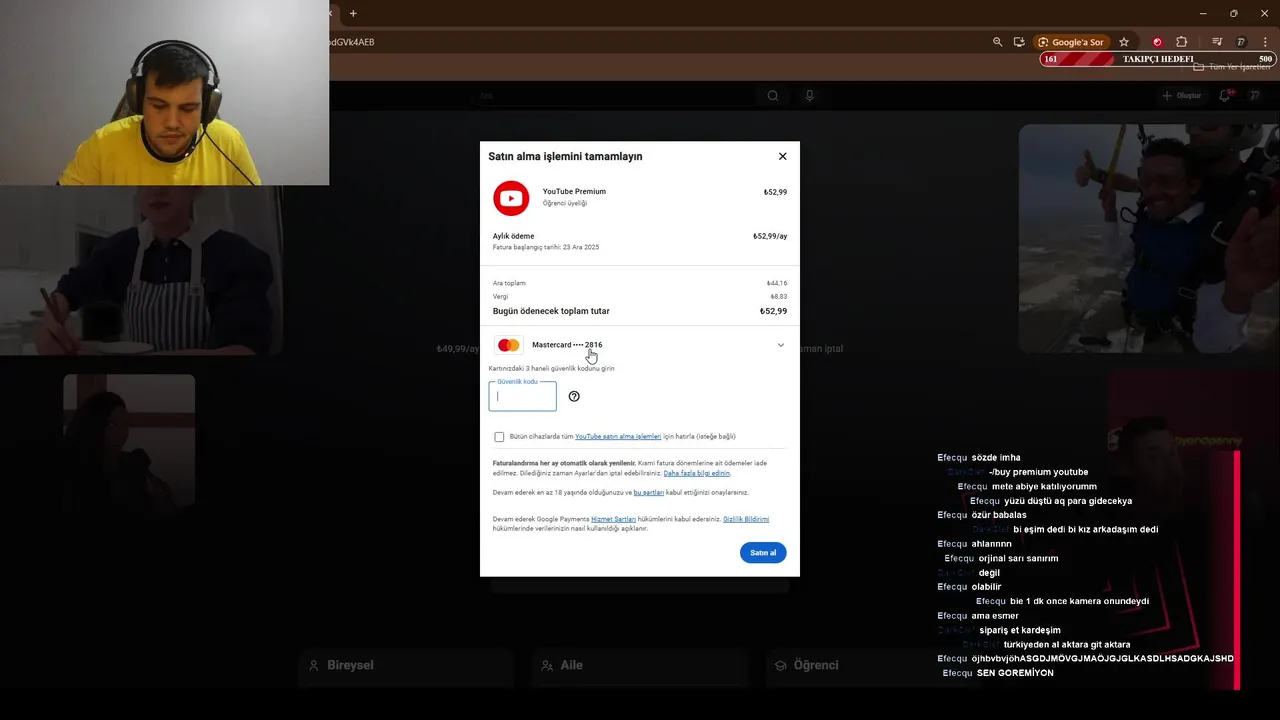Open the Daha fazla bilgi edinin link
Viewport: 1280px width, 720px height.
697,473
